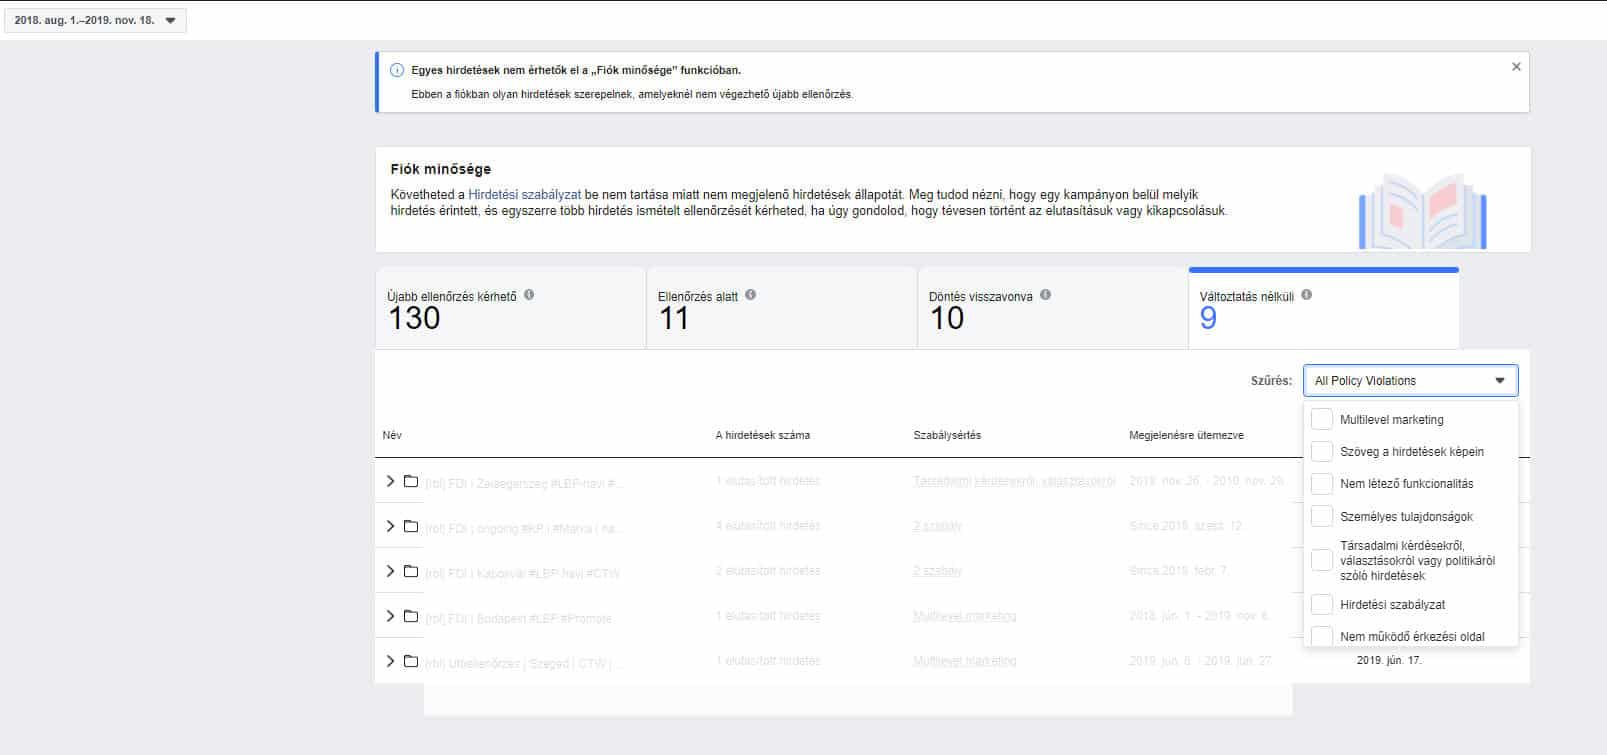Open the Hirdetési szabályzat link
This screenshot has height=755, width=1607.
pos(524,195)
